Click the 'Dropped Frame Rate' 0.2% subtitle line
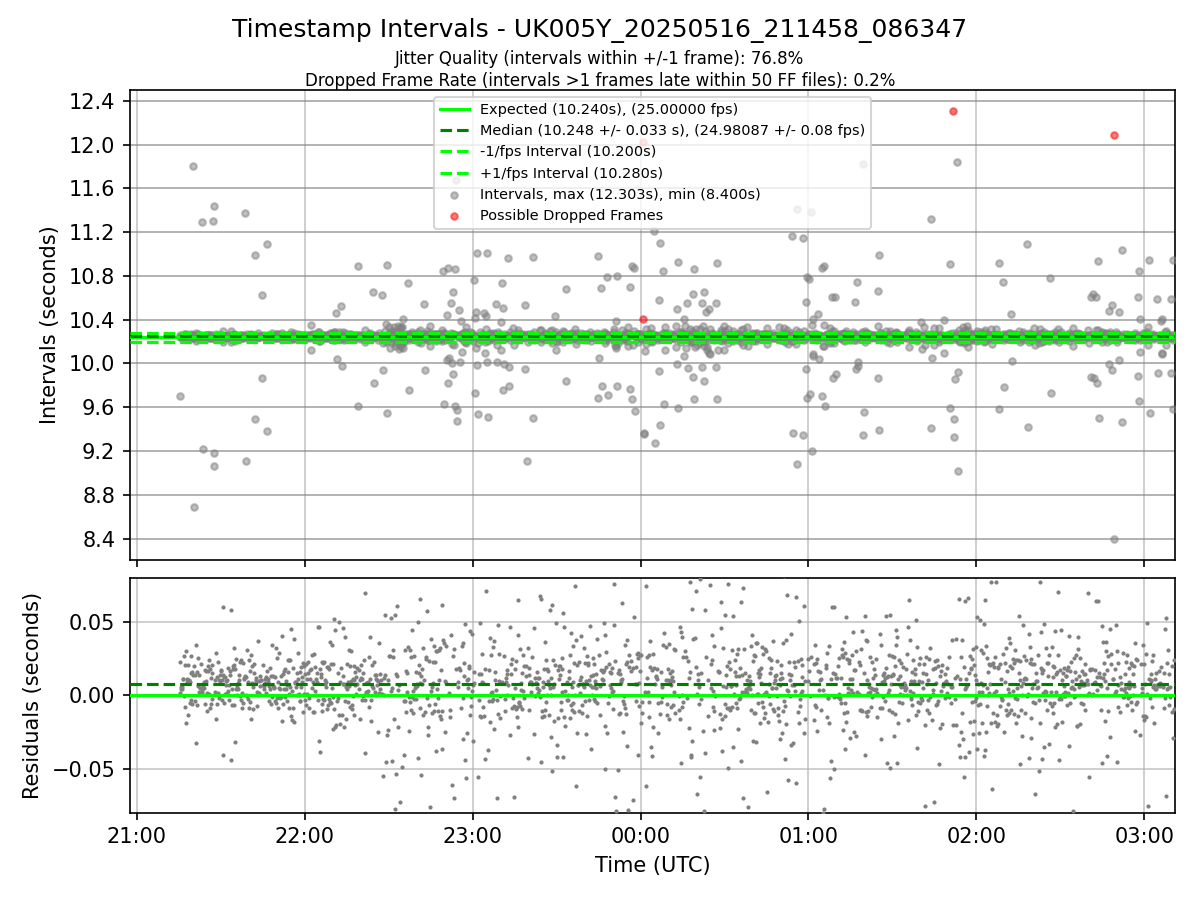Viewport: 1200px width, 900px height. pyautogui.click(x=599, y=80)
